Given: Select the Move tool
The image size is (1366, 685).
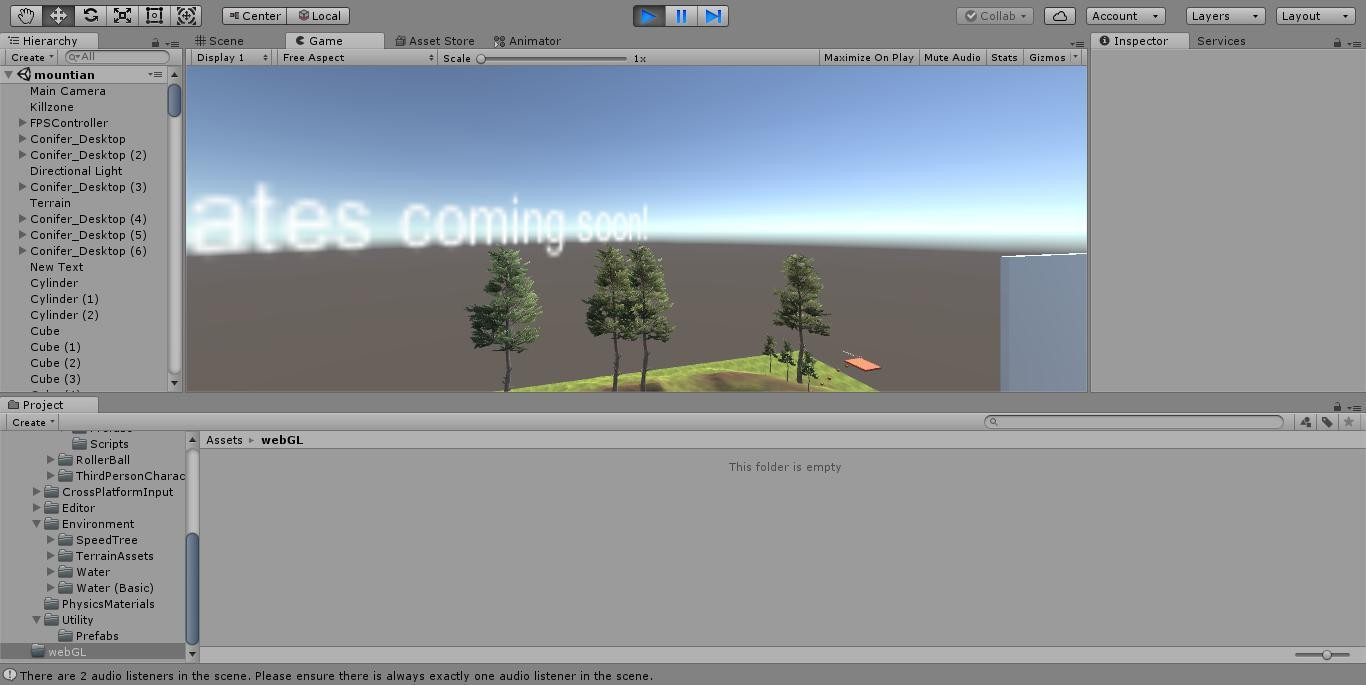Looking at the screenshot, I should [x=58, y=16].
